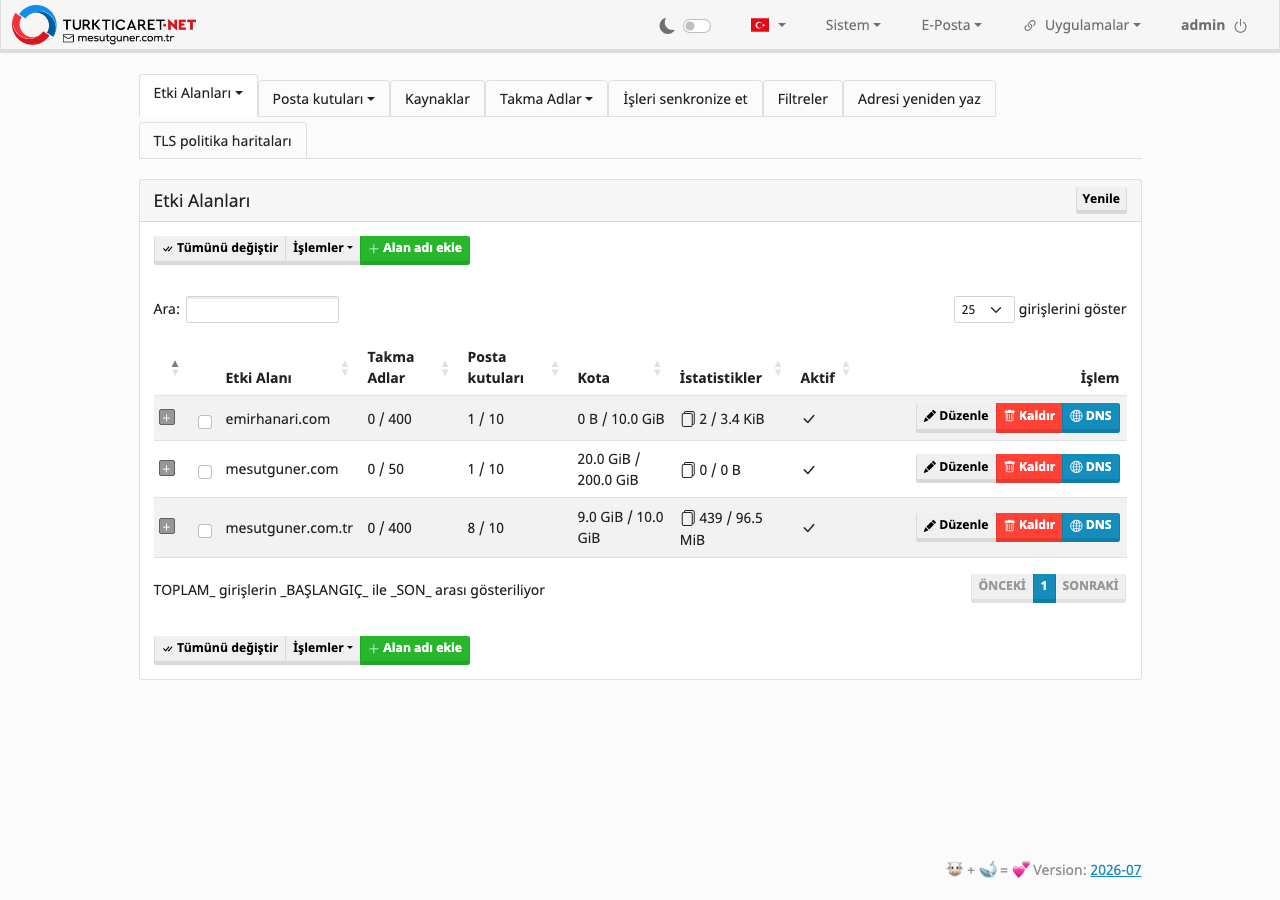Switch to Kaynaklar tab
The image size is (1280, 900).
point(437,99)
